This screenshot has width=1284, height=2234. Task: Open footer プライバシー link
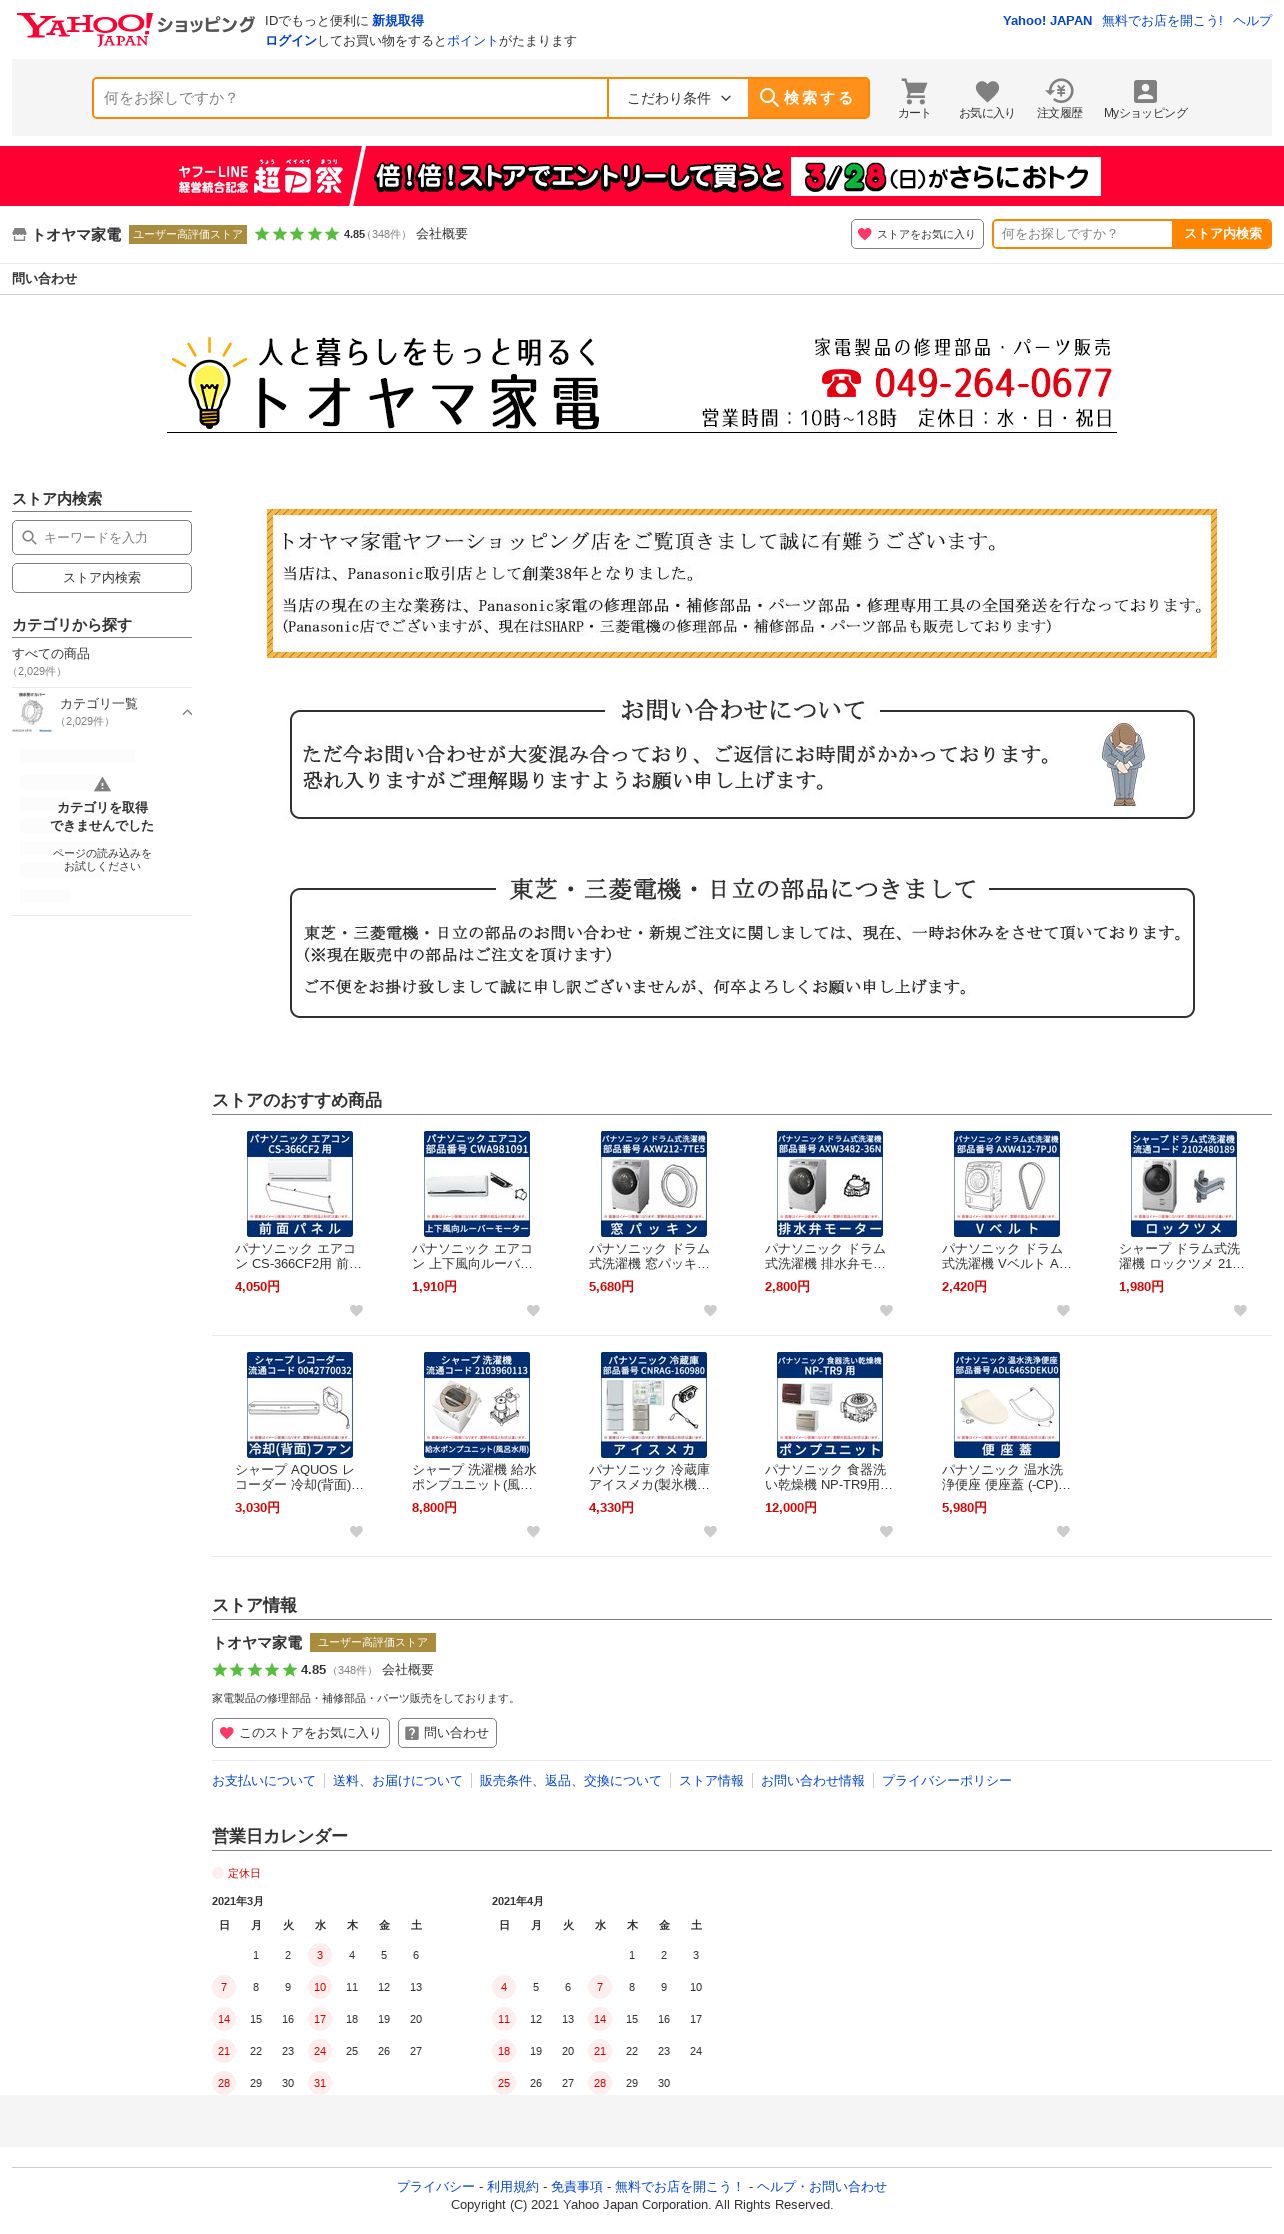436,2187
